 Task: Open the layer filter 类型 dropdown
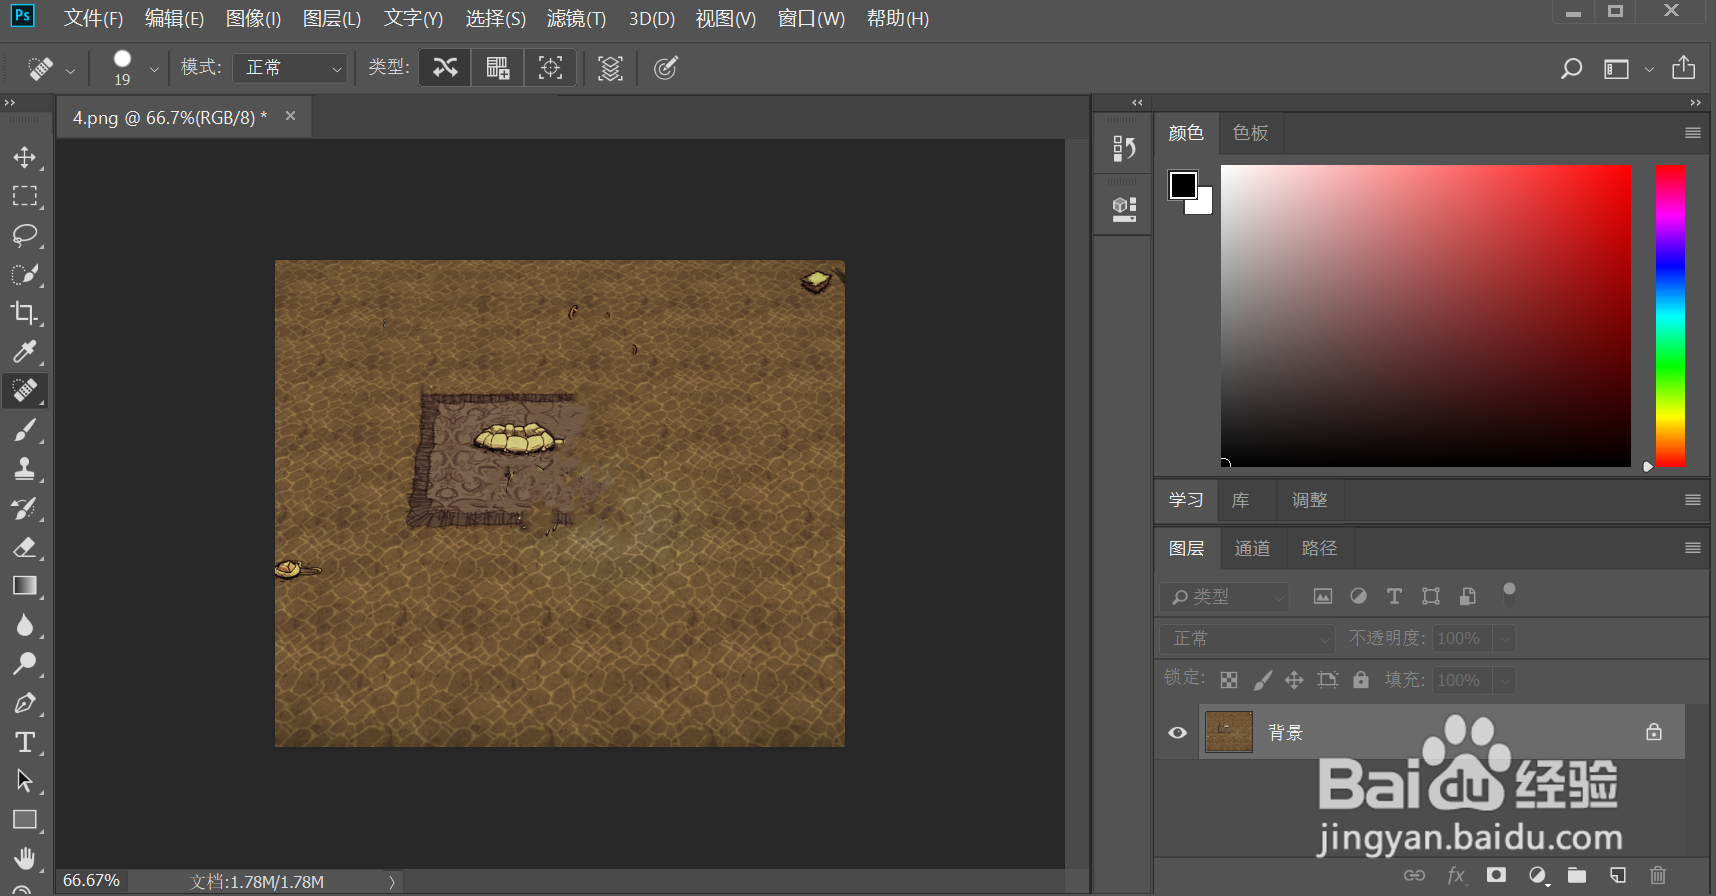click(1225, 597)
